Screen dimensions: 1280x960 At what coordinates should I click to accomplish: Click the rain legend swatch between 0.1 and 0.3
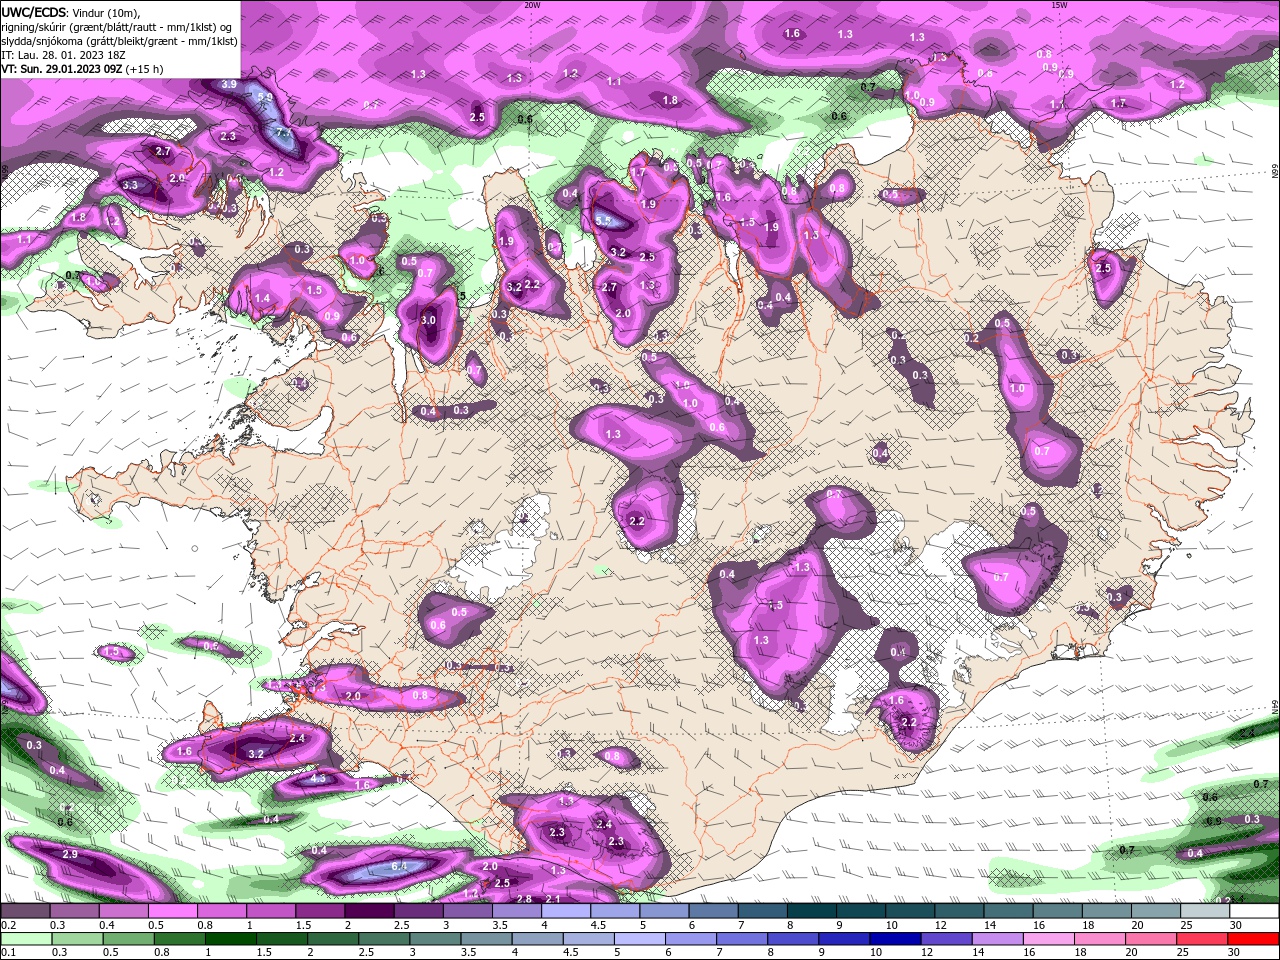coord(27,939)
